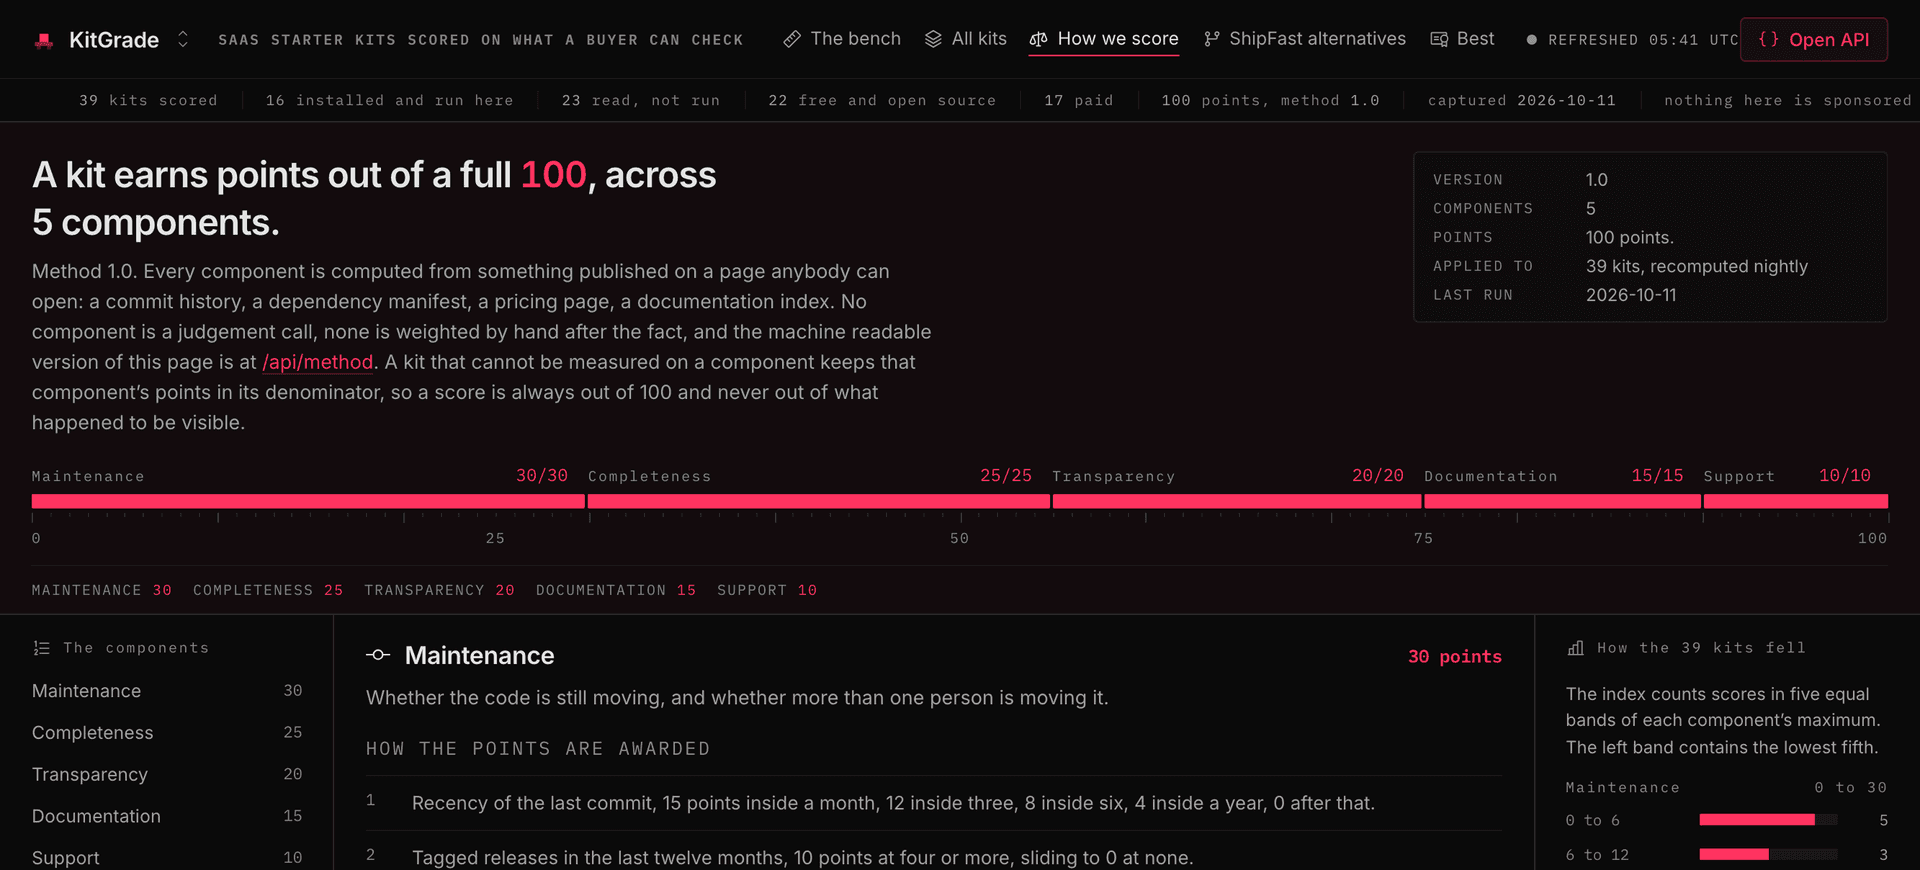The width and height of the screenshot is (1920, 870).
Task: Click the braces icon in Open API
Action: (1768, 39)
